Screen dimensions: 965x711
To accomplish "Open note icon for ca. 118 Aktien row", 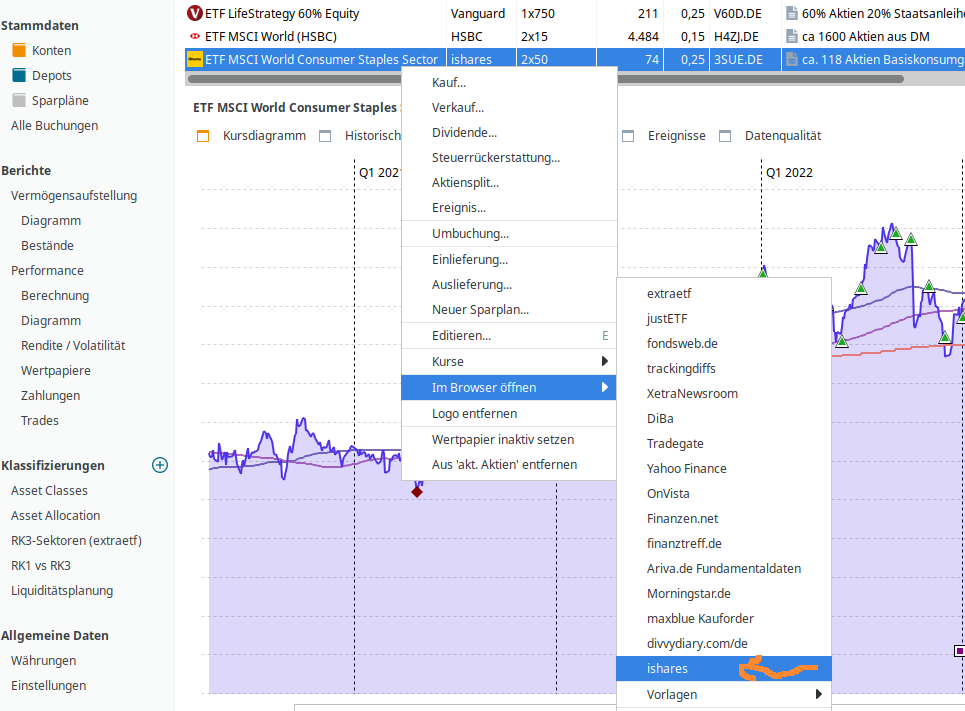I will 792,60.
